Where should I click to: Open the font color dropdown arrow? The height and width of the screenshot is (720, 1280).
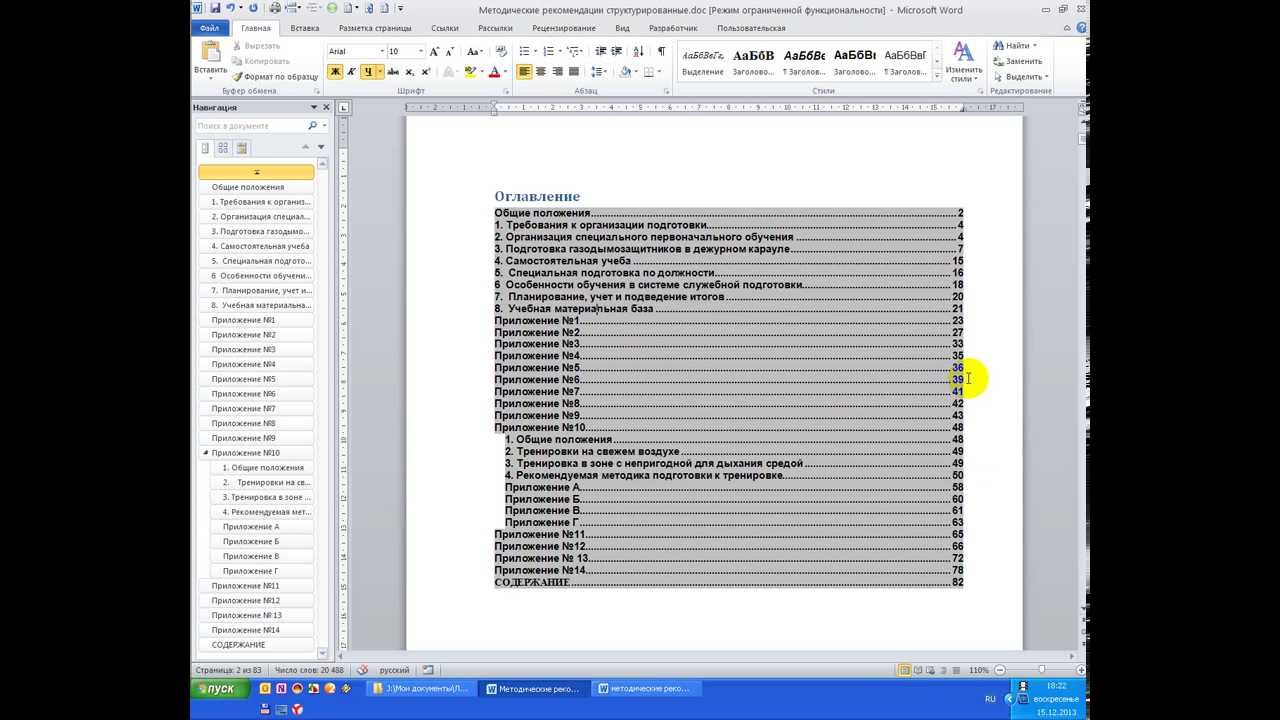[505, 73]
